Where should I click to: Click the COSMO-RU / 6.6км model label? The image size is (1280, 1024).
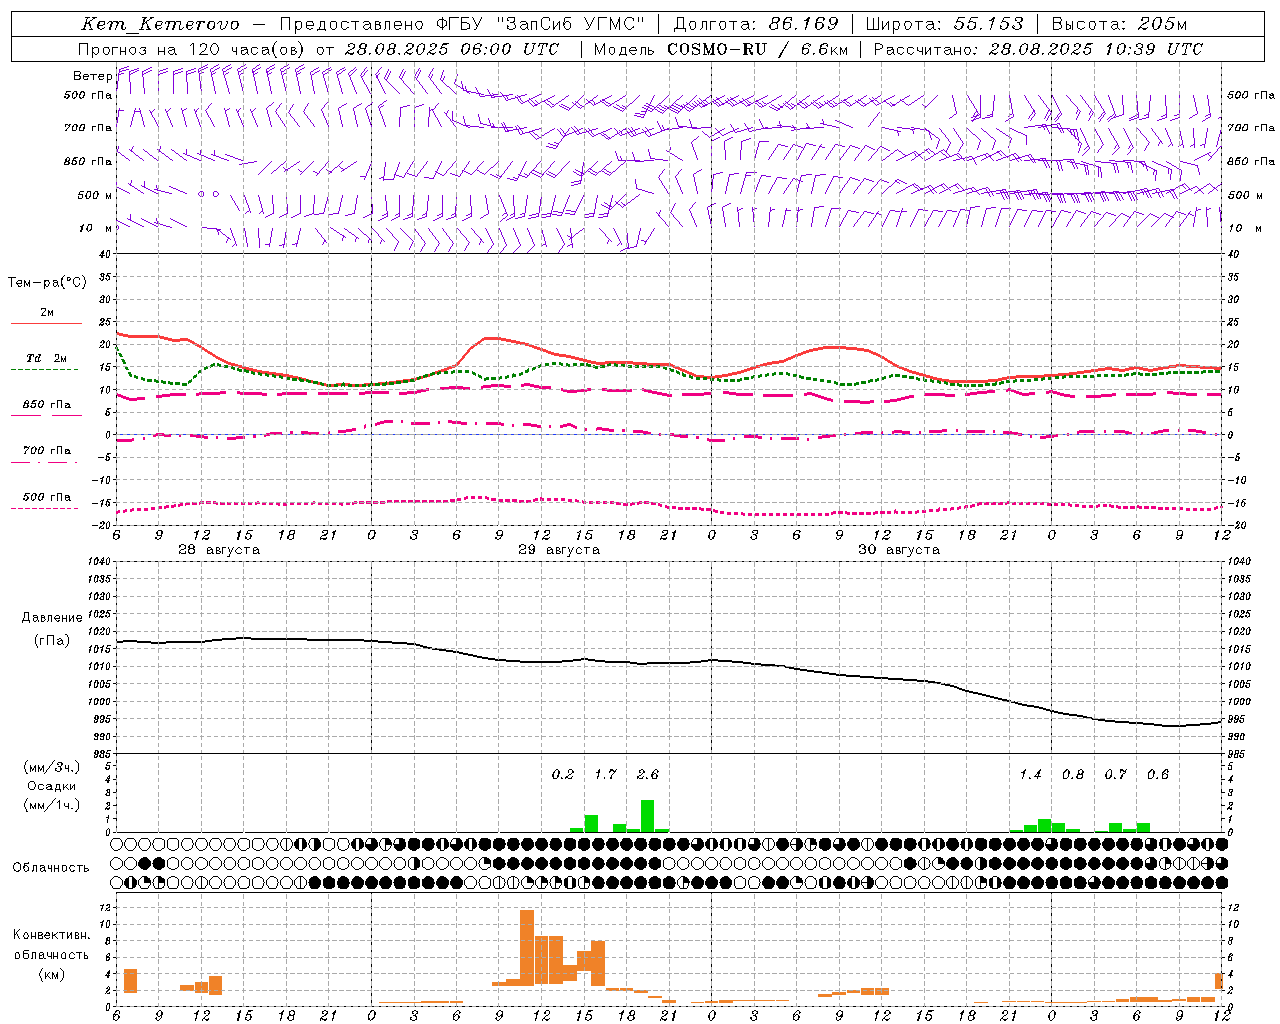758,49
